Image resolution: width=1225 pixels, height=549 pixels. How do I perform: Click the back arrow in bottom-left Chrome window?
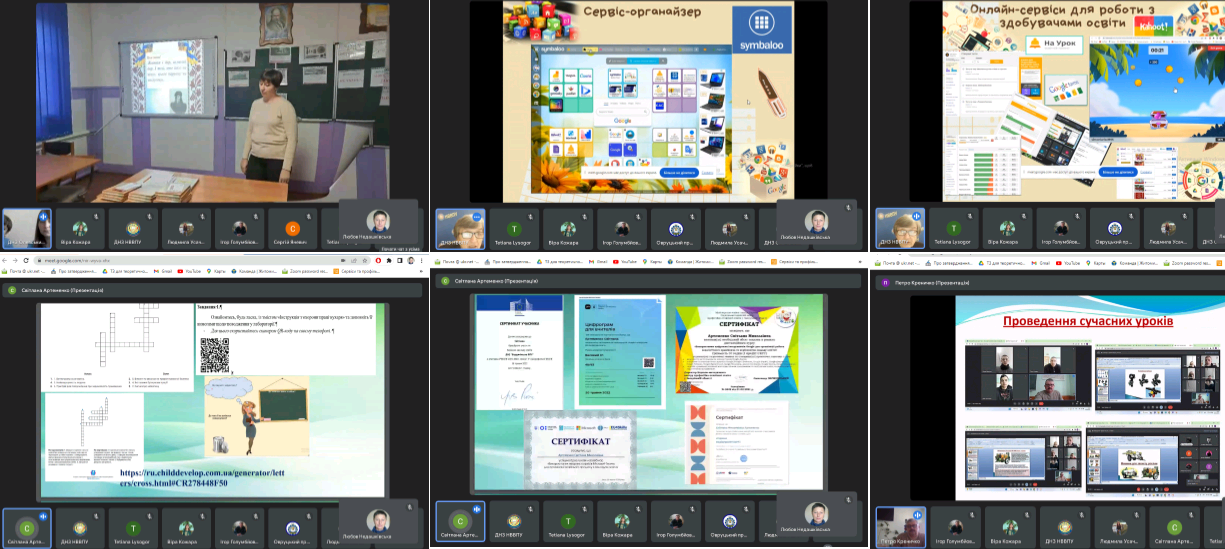click(x=5, y=260)
